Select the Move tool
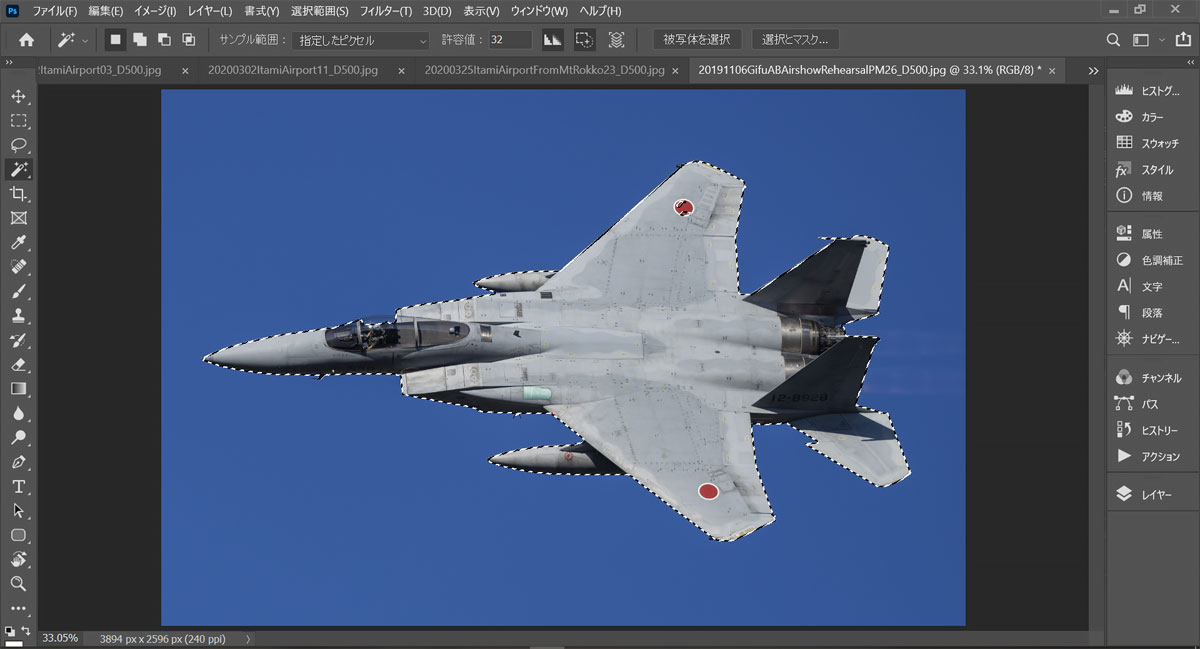The image size is (1200, 649). pyautogui.click(x=18, y=96)
